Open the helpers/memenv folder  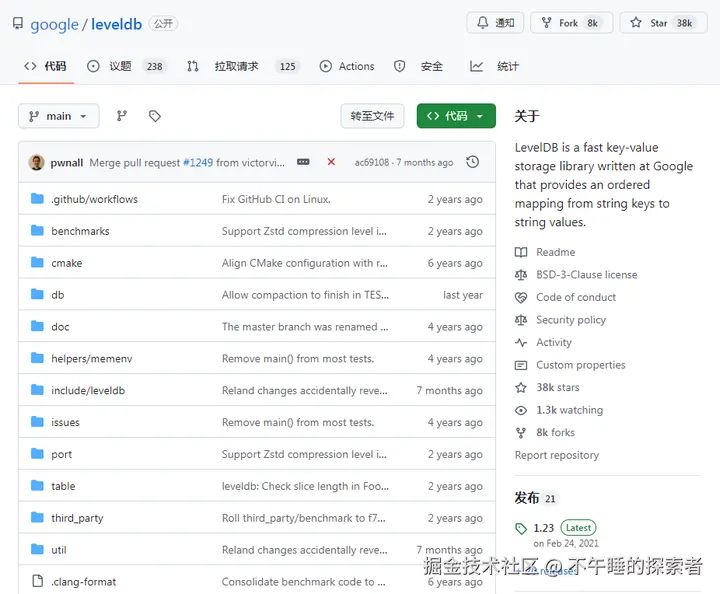92,359
